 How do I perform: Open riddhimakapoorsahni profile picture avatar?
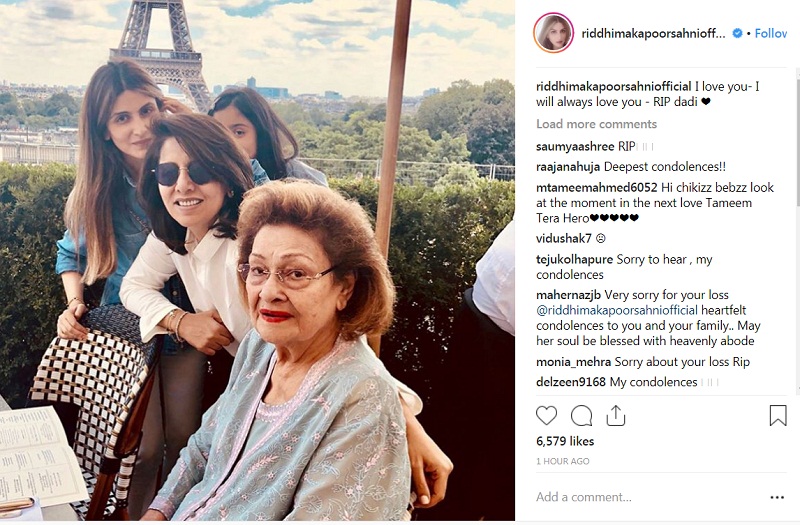pyautogui.click(x=553, y=33)
